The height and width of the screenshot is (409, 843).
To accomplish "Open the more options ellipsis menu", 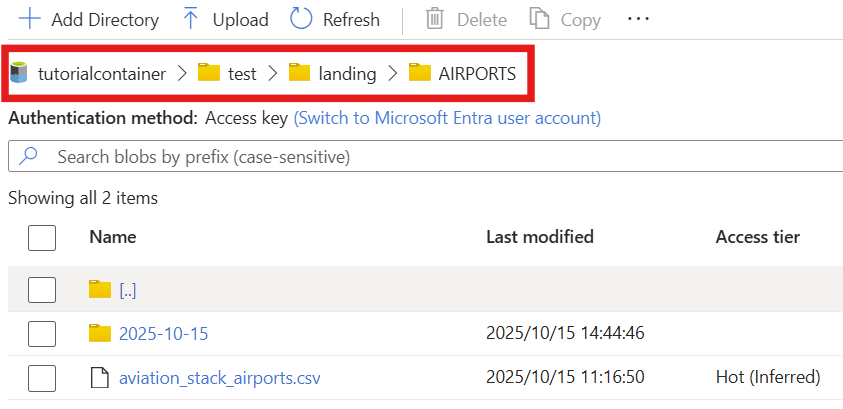I will tap(639, 19).
